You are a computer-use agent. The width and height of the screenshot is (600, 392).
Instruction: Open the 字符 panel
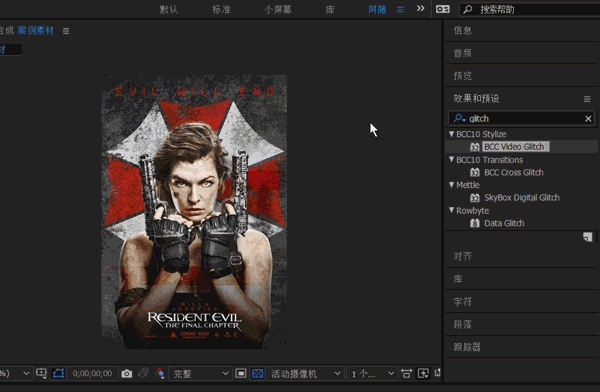pos(463,302)
